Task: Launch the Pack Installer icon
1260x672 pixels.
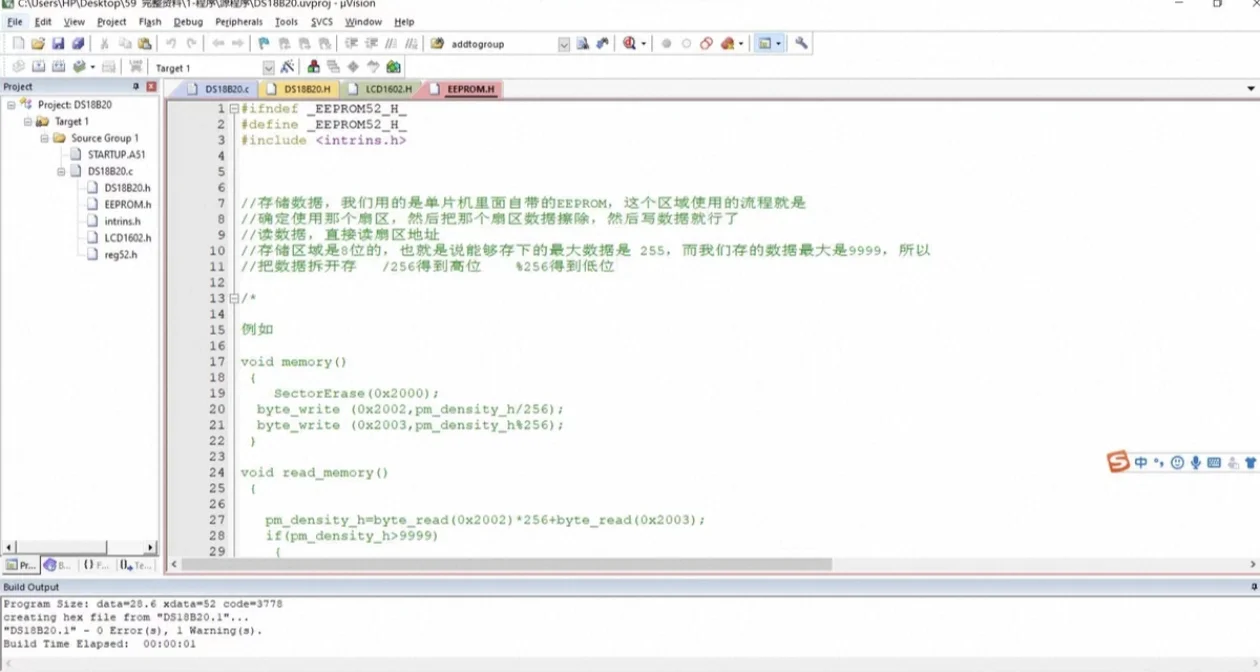Action: pos(393,67)
